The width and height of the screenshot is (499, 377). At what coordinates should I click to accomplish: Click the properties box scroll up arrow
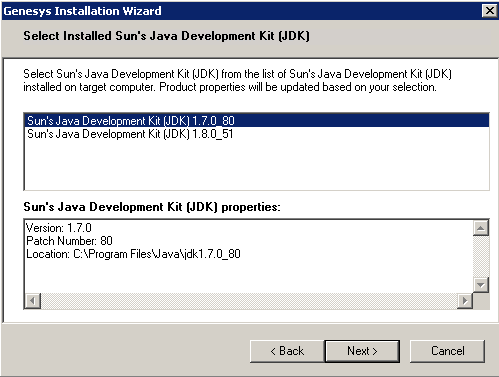481,228
